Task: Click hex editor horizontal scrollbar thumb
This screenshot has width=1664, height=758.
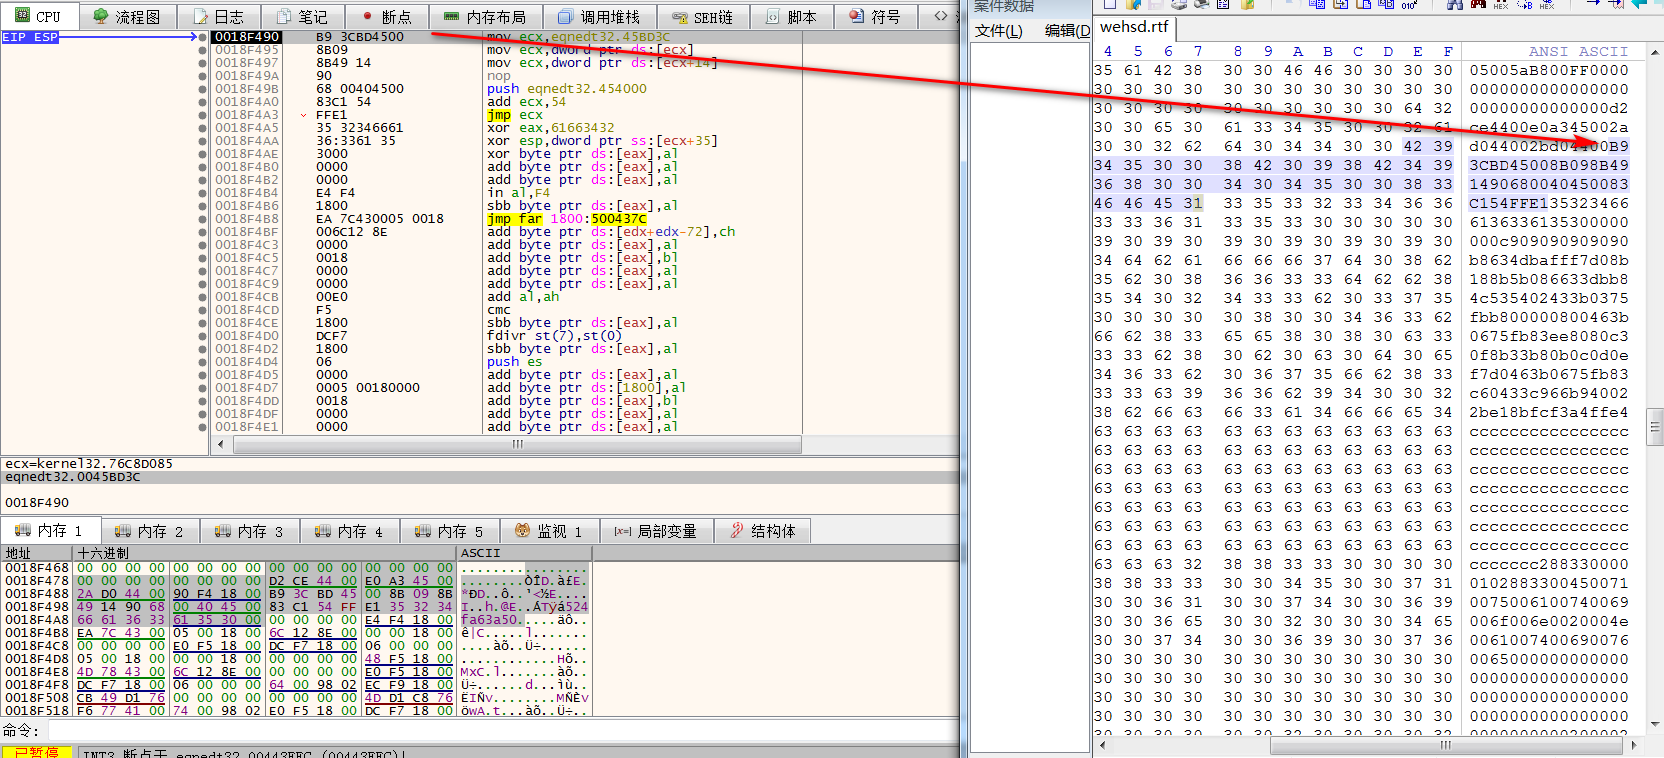Action: [1445, 745]
